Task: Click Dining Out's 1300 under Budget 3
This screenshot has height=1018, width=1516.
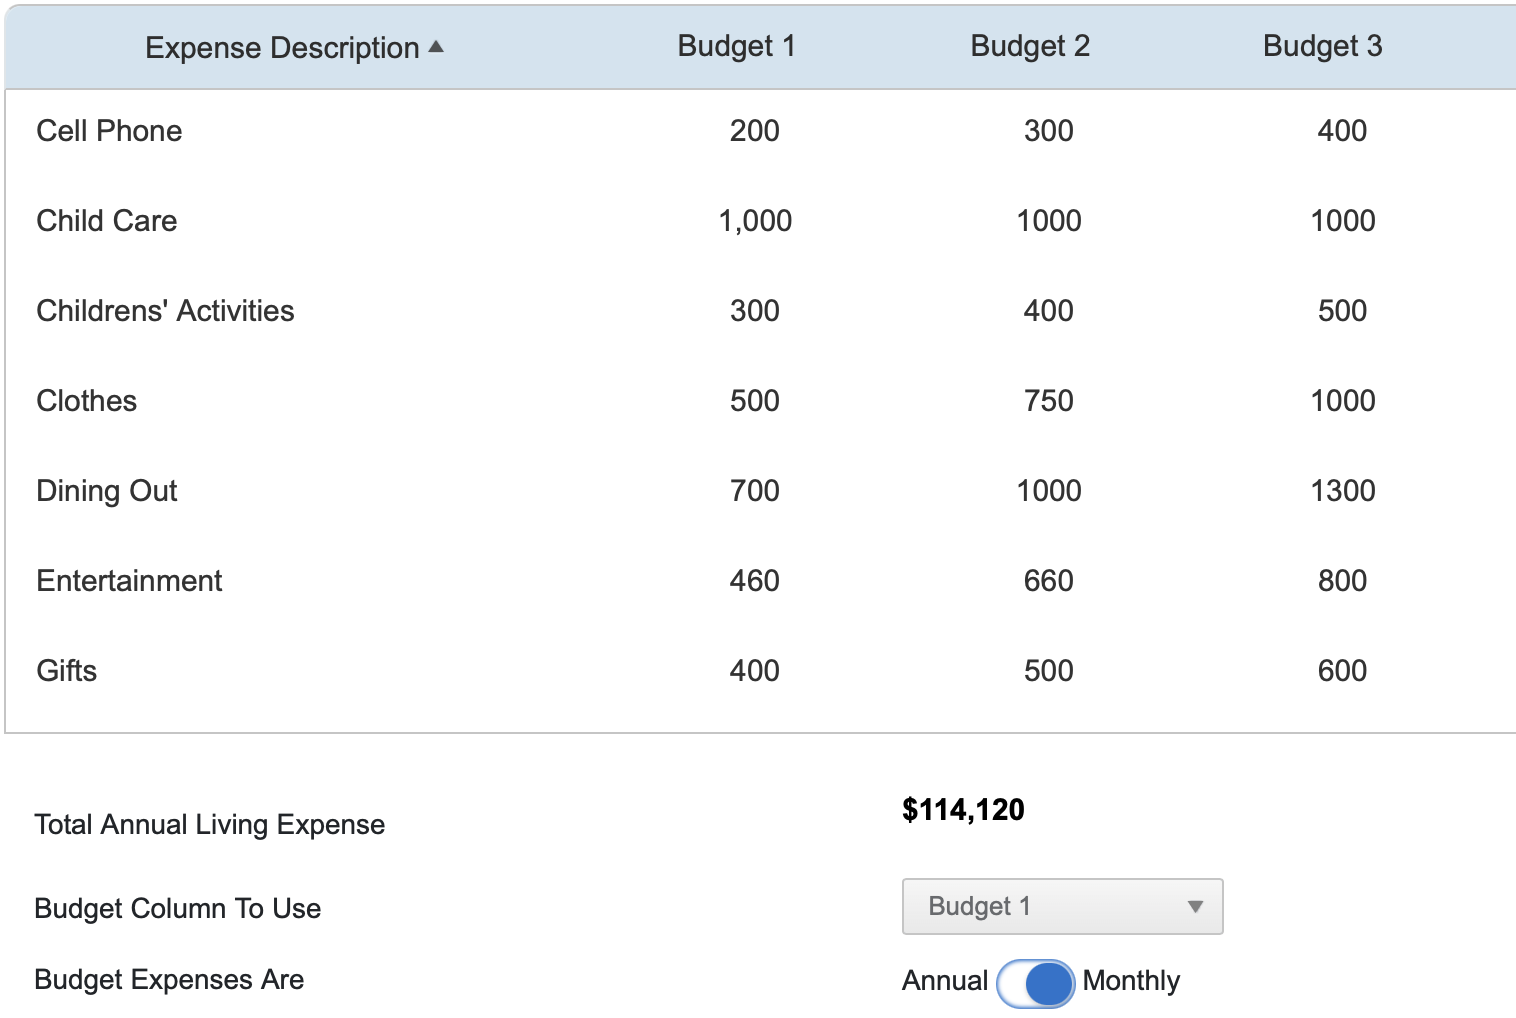Action: click(x=1342, y=490)
